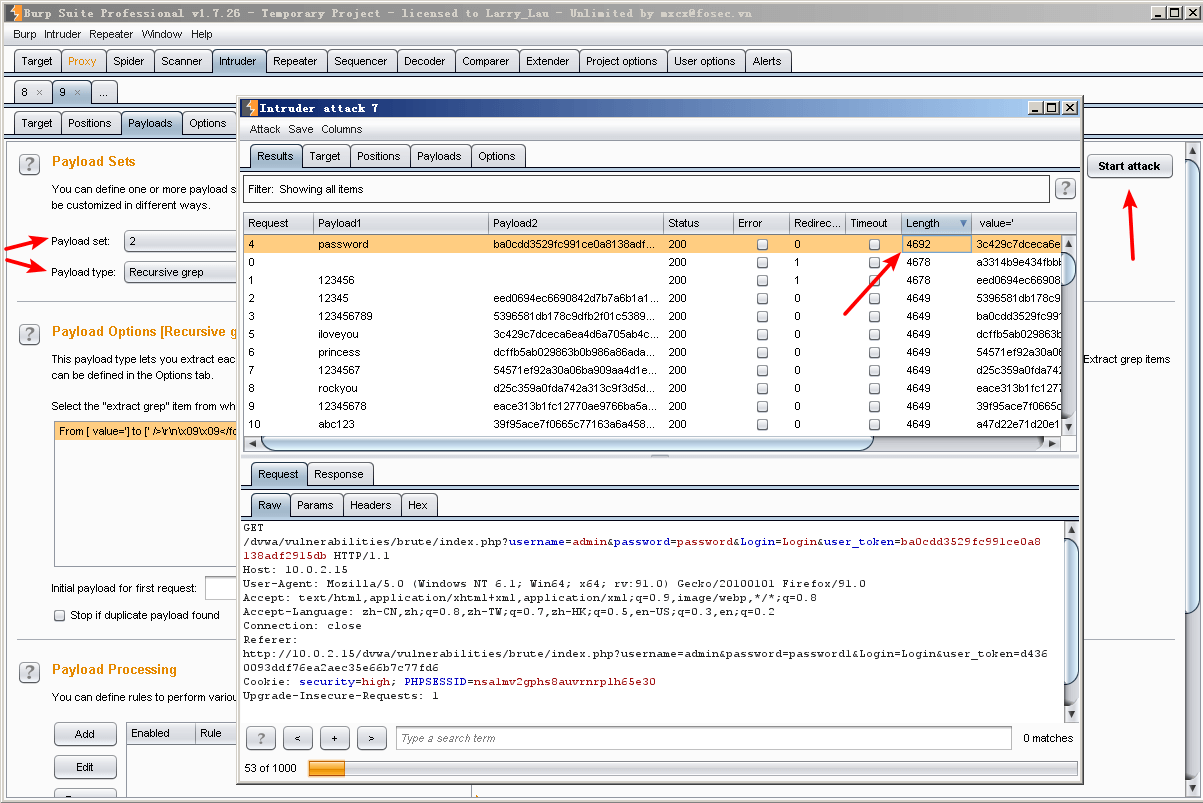Click help button beside request search bar

point(261,738)
